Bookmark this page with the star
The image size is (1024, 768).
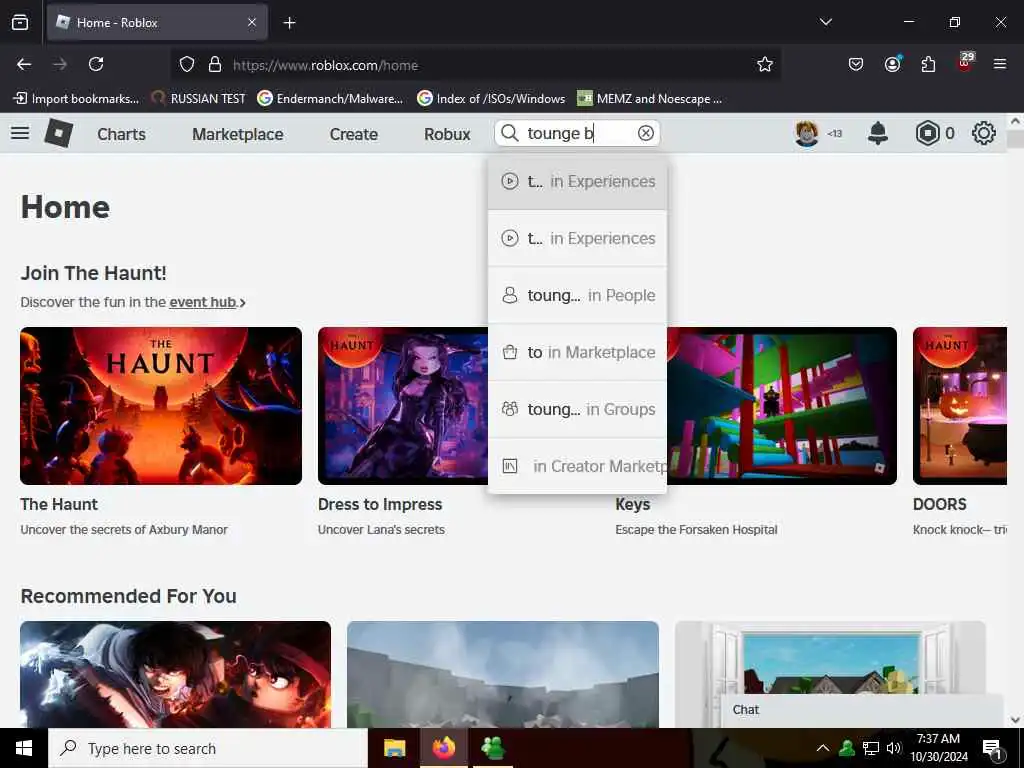pos(765,64)
